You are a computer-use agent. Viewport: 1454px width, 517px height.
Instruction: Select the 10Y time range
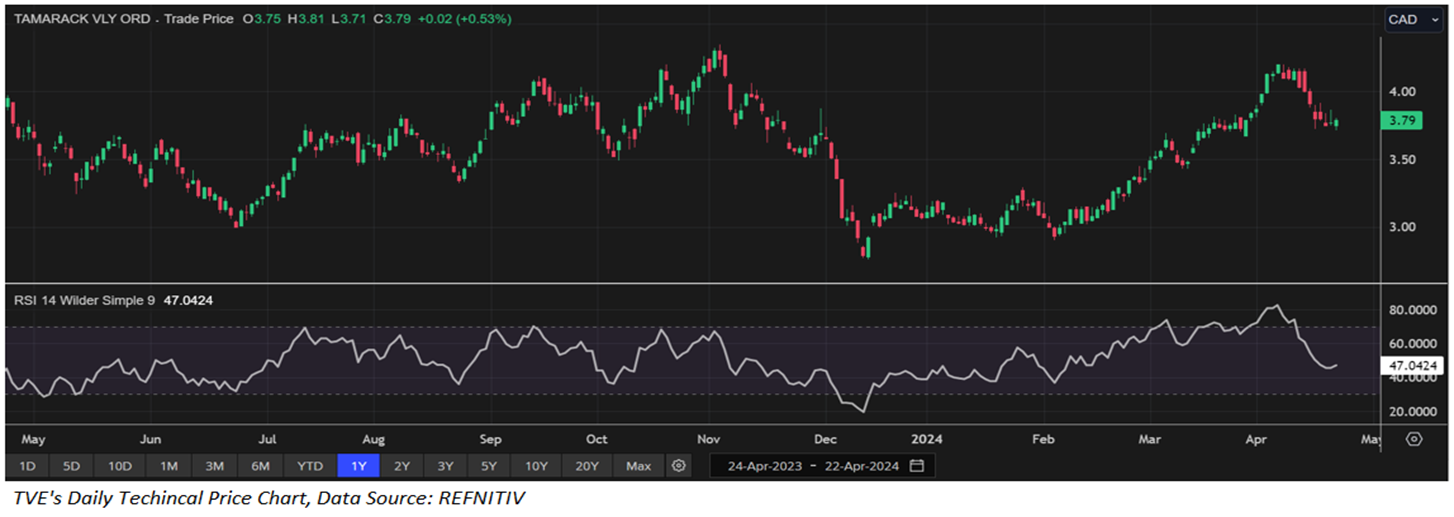pyautogui.click(x=536, y=466)
